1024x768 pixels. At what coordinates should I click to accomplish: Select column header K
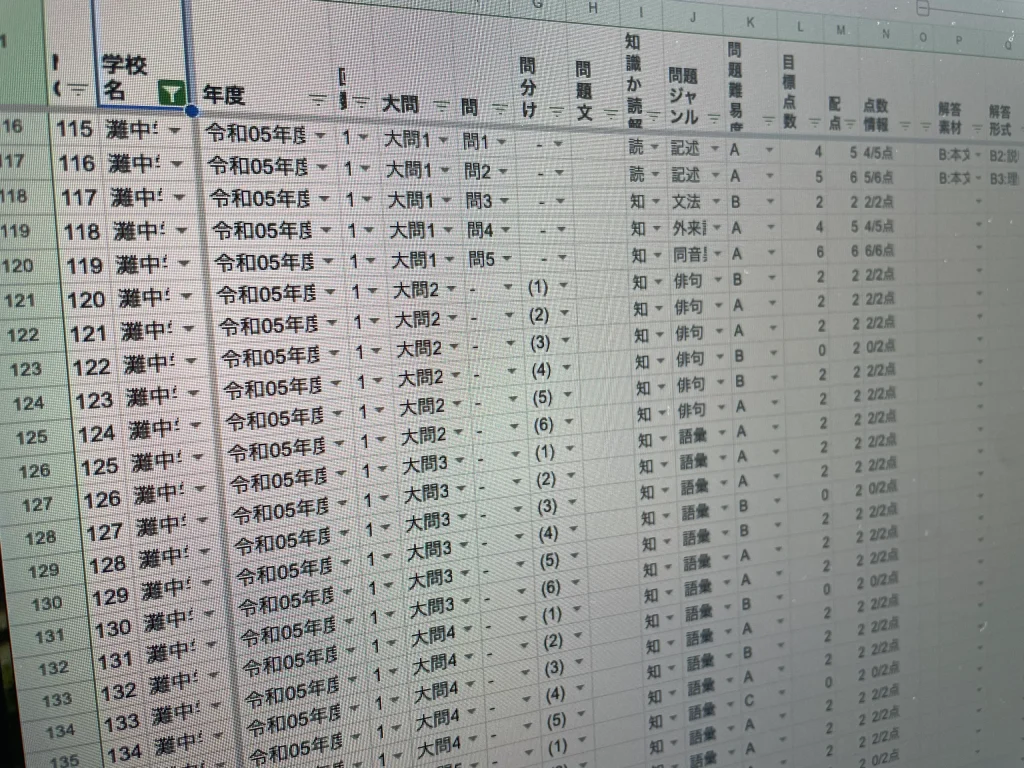[750, 22]
